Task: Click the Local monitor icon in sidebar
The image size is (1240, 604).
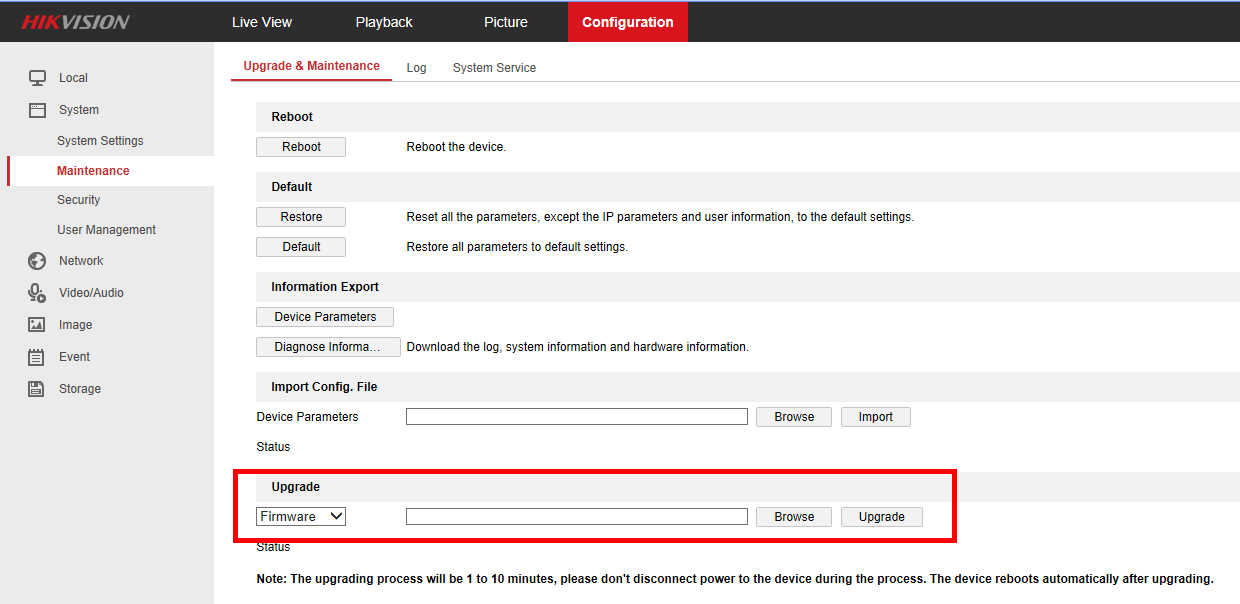Action: (x=37, y=78)
